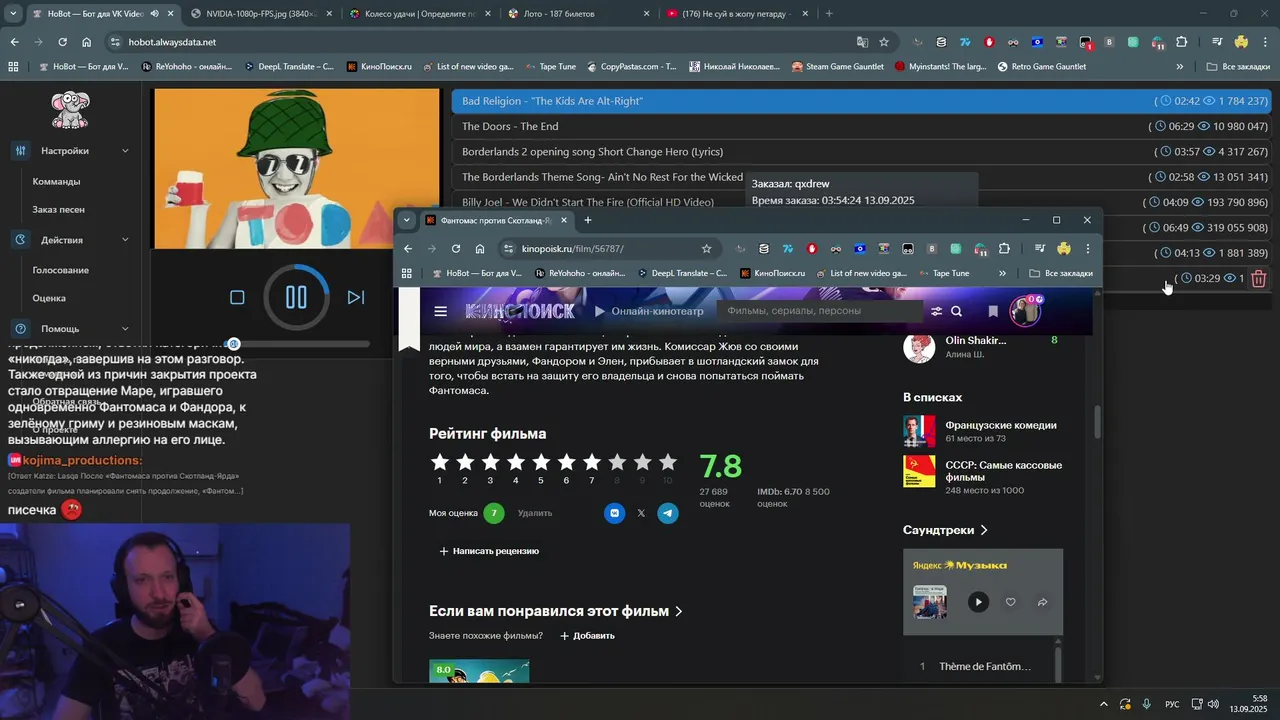
Task: Play the Yandex Music soundtrack
Action: tap(978, 602)
